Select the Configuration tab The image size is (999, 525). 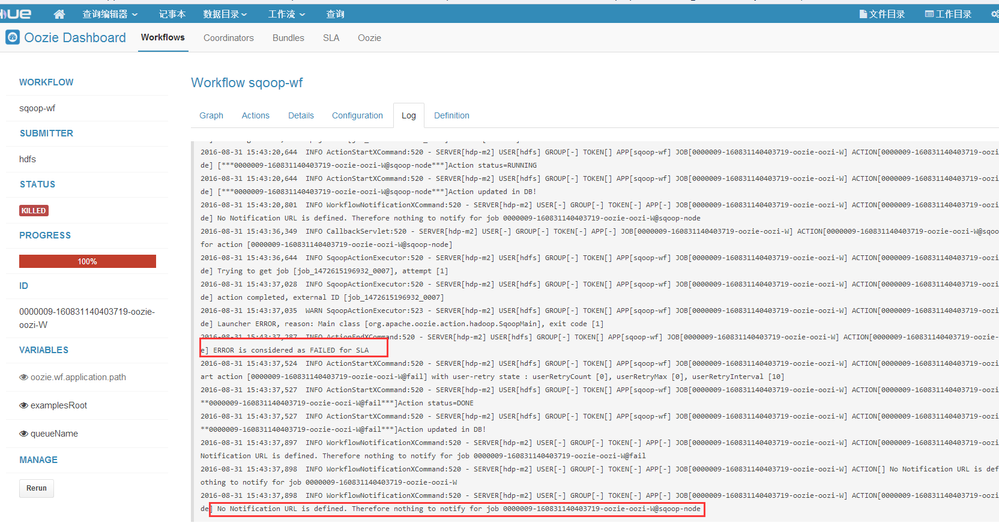pyautogui.click(x=357, y=115)
